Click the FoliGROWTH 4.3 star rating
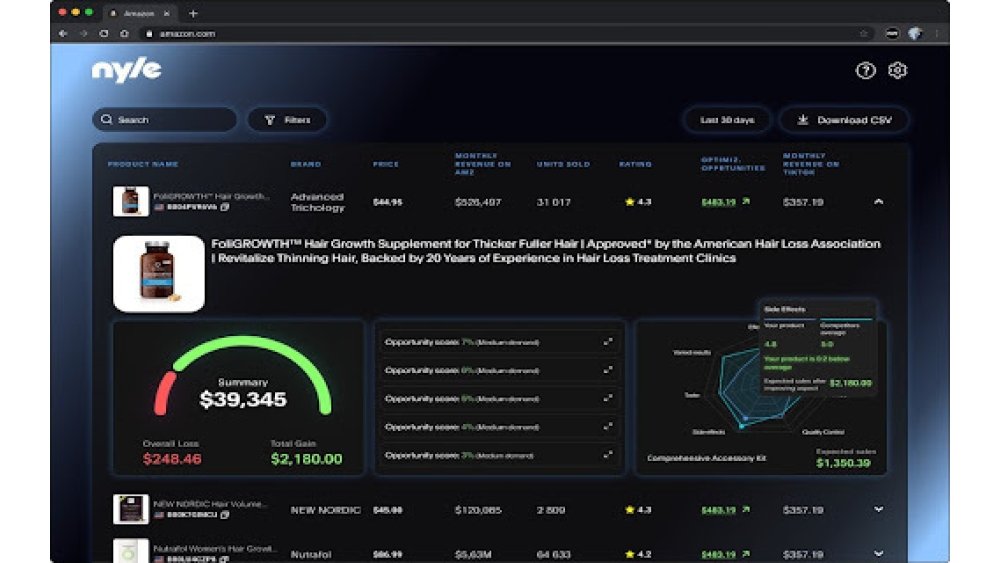This screenshot has width=1000, height=563. pos(638,202)
